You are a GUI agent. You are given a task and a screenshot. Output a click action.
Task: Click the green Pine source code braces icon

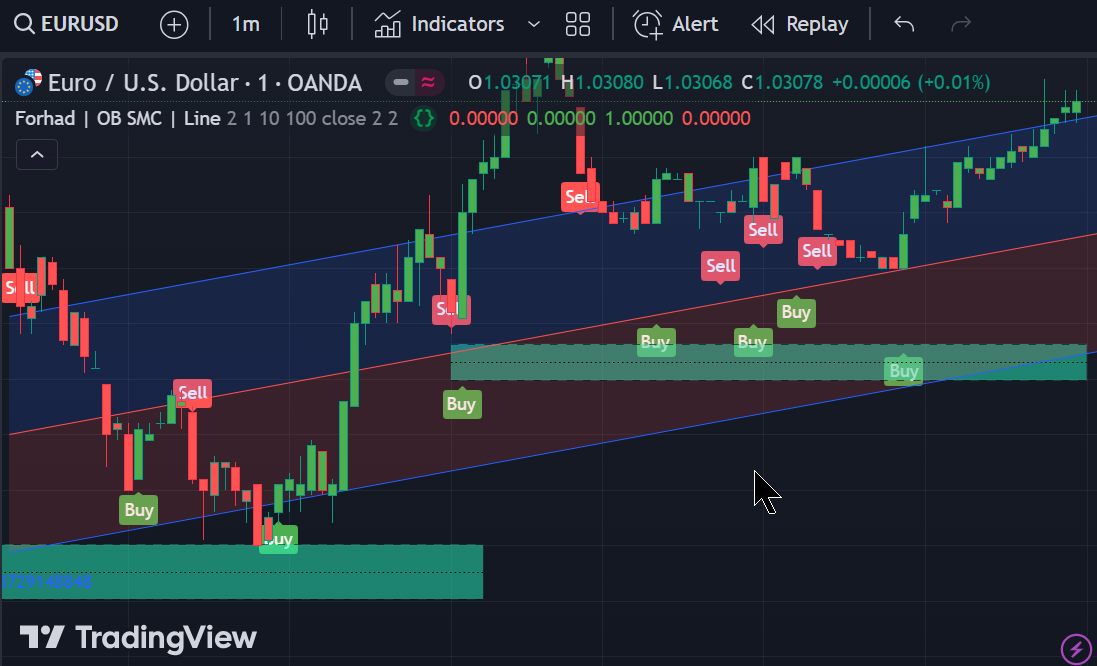click(x=424, y=119)
